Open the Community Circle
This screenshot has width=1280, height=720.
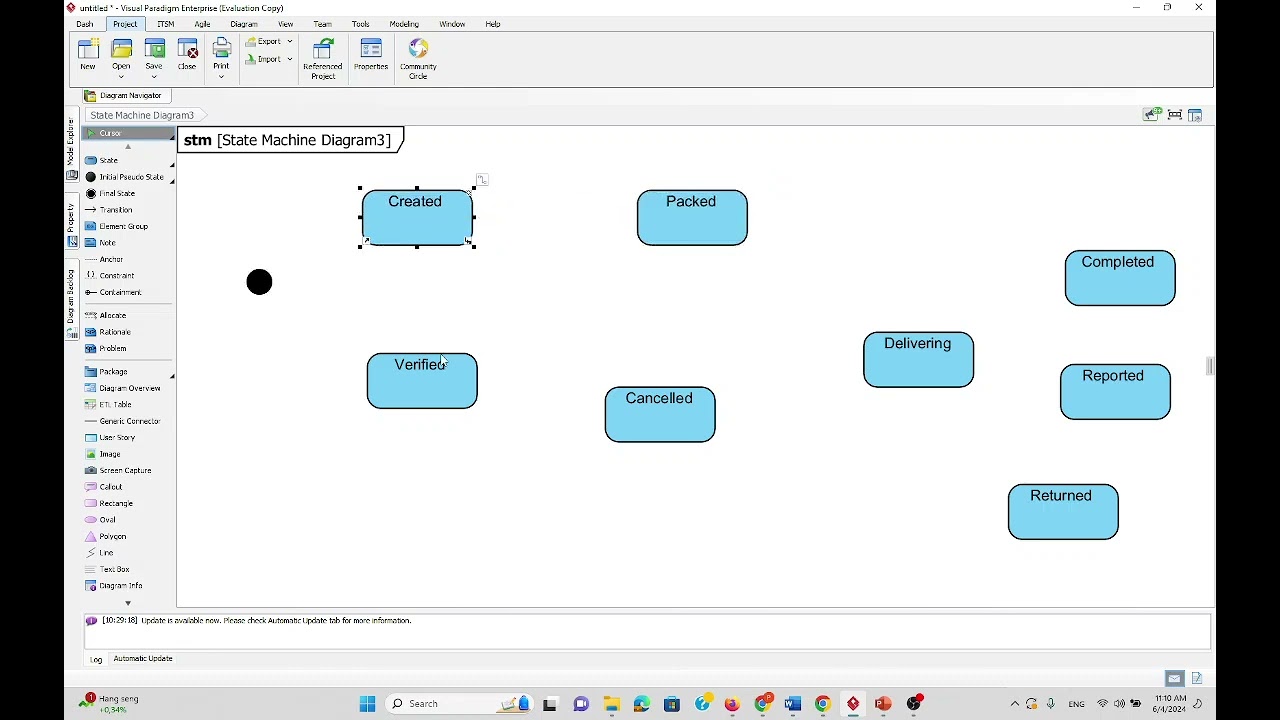(418, 59)
